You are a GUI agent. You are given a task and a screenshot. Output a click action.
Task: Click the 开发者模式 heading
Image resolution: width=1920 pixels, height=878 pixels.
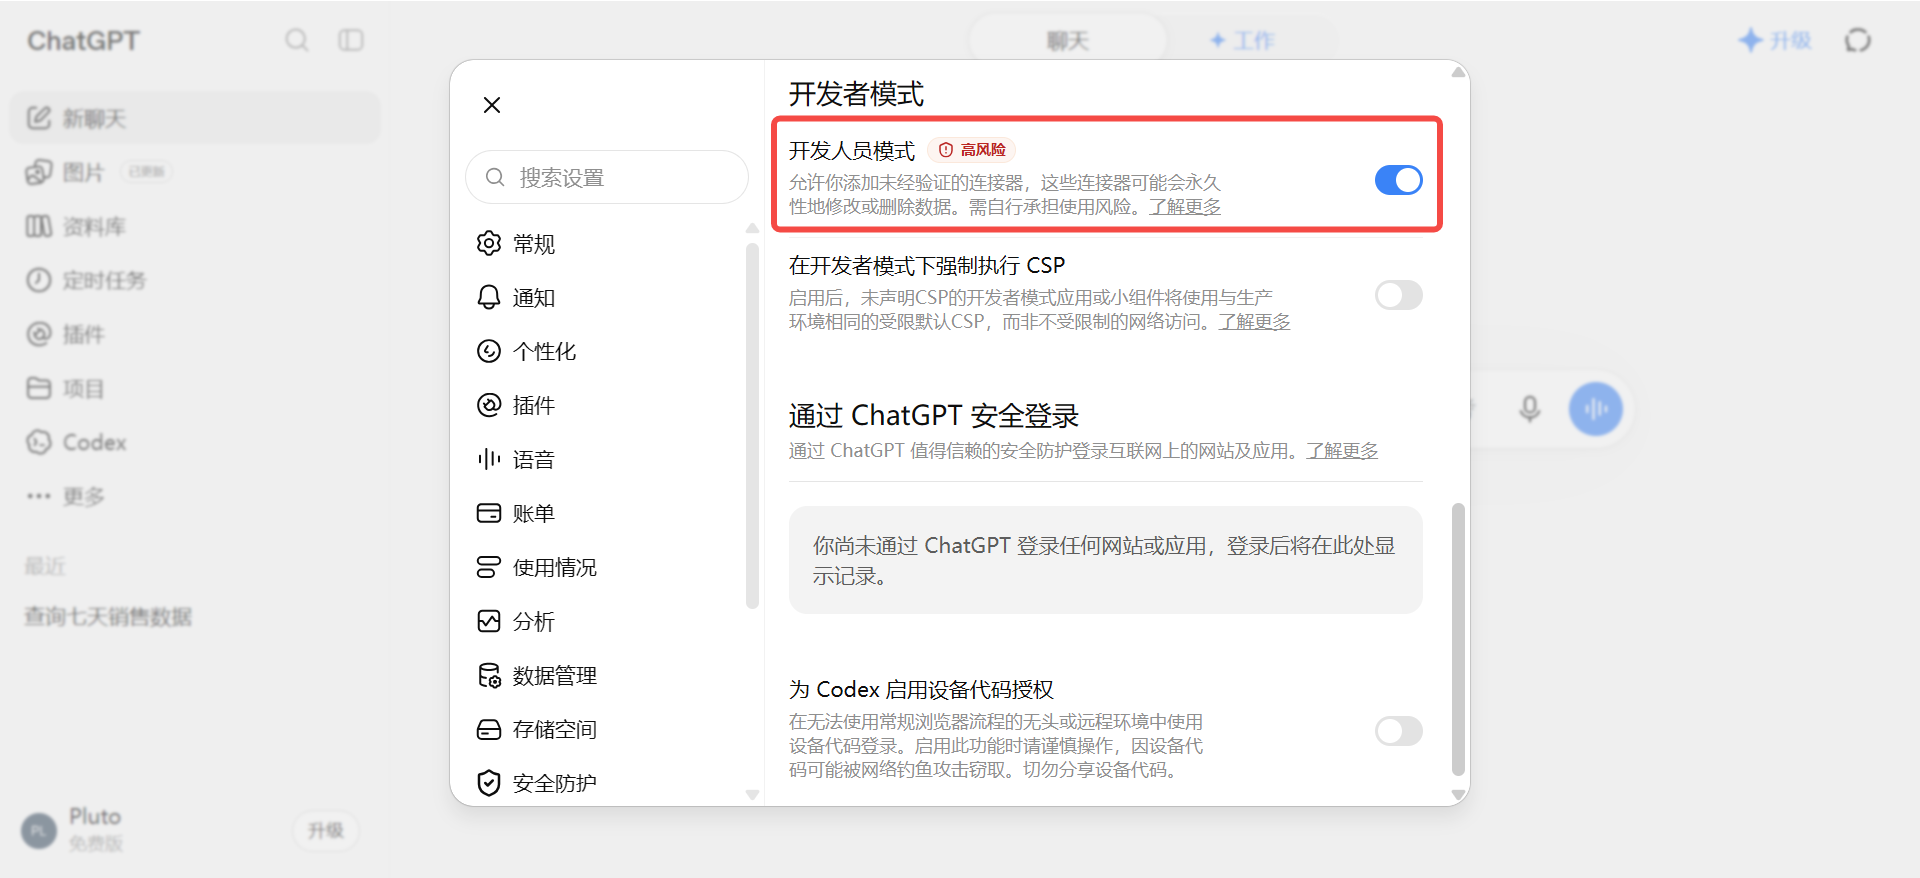(856, 94)
